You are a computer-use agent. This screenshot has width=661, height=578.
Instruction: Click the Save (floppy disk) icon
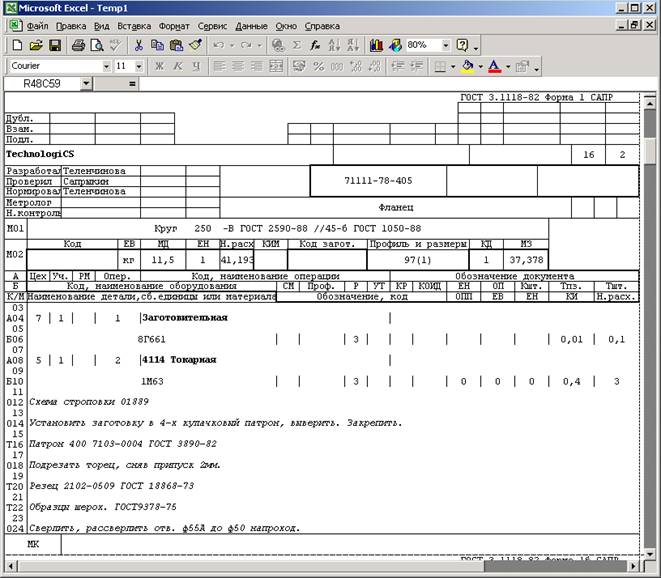pos(55,45)
